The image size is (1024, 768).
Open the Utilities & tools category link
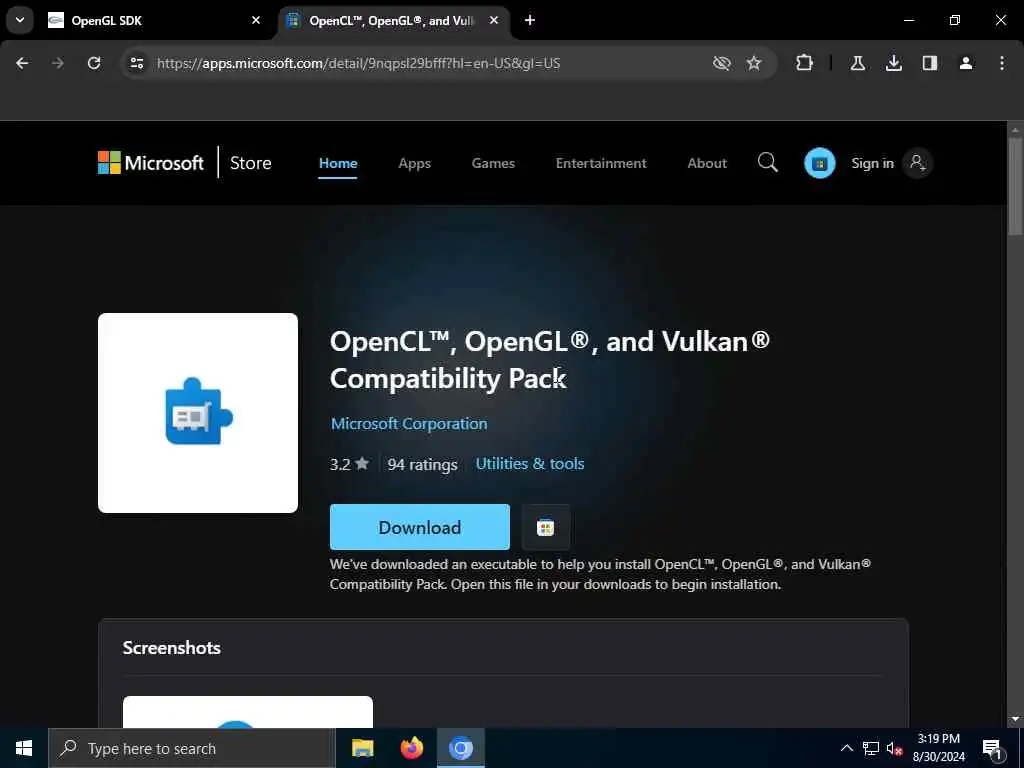[530, 464]
